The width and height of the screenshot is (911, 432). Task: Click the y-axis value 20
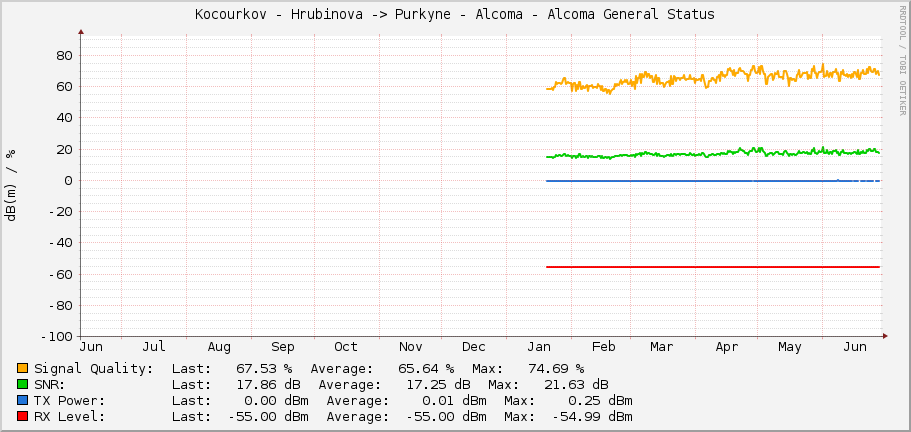[64, 149]
